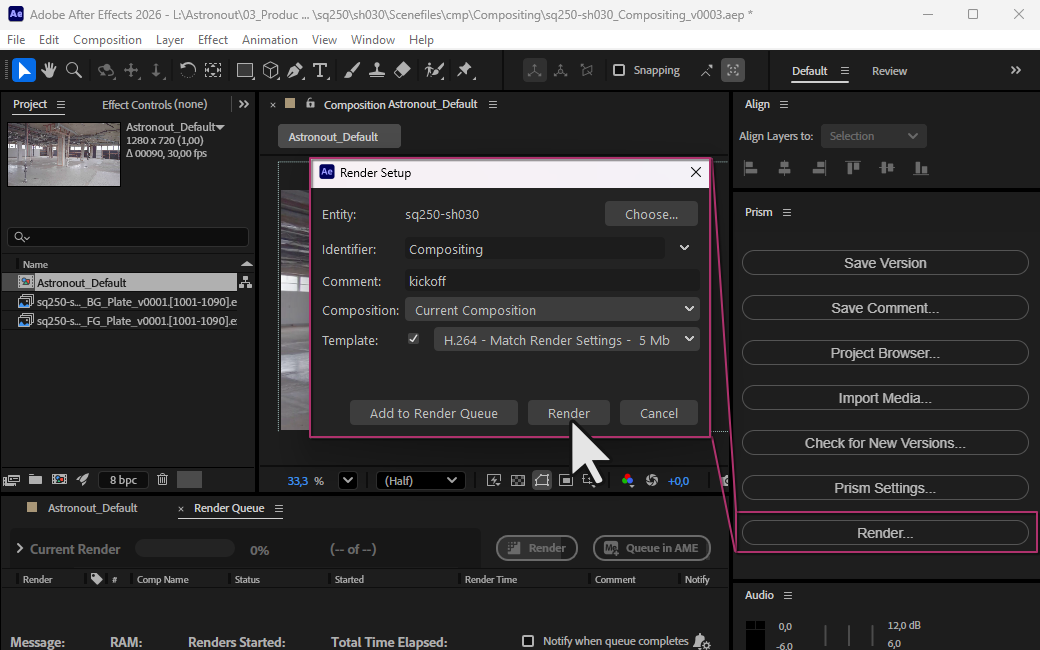1040x650 pixels.
Task: Activate the Type text tool
Action: point(320,70)
